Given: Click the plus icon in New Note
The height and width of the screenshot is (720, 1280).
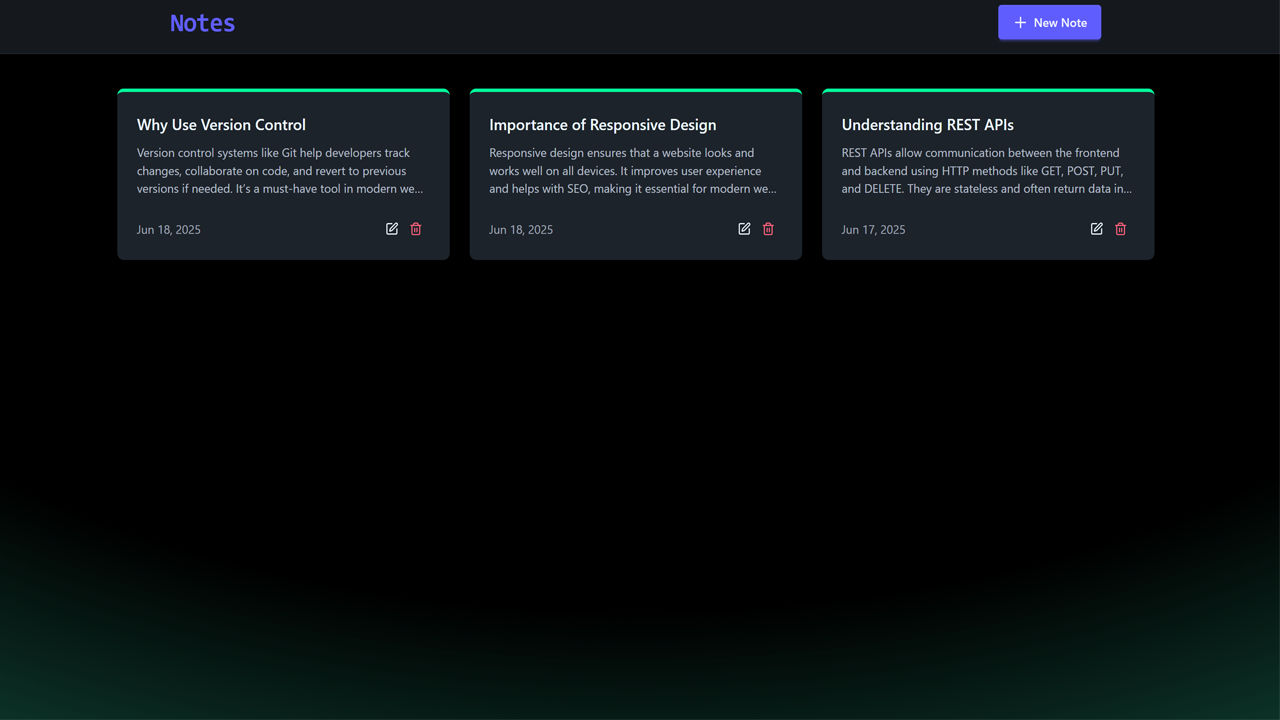Looking at the screenshot, I should [1020, 23].
